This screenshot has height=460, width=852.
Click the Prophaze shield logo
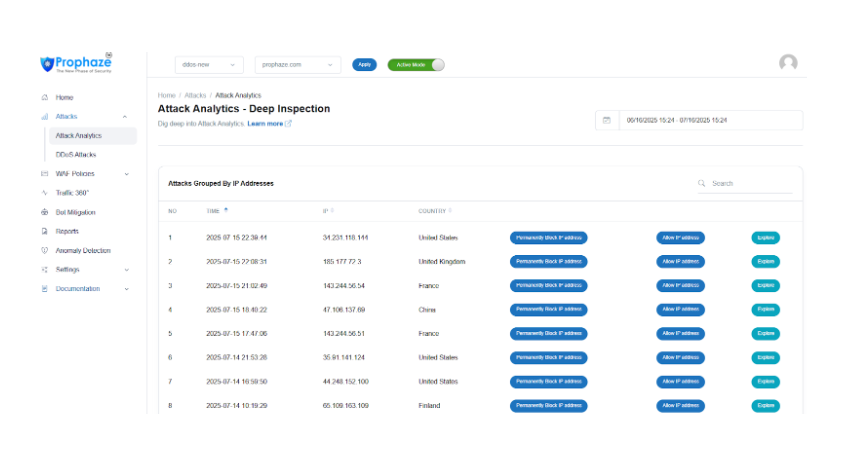pos(46,64)
